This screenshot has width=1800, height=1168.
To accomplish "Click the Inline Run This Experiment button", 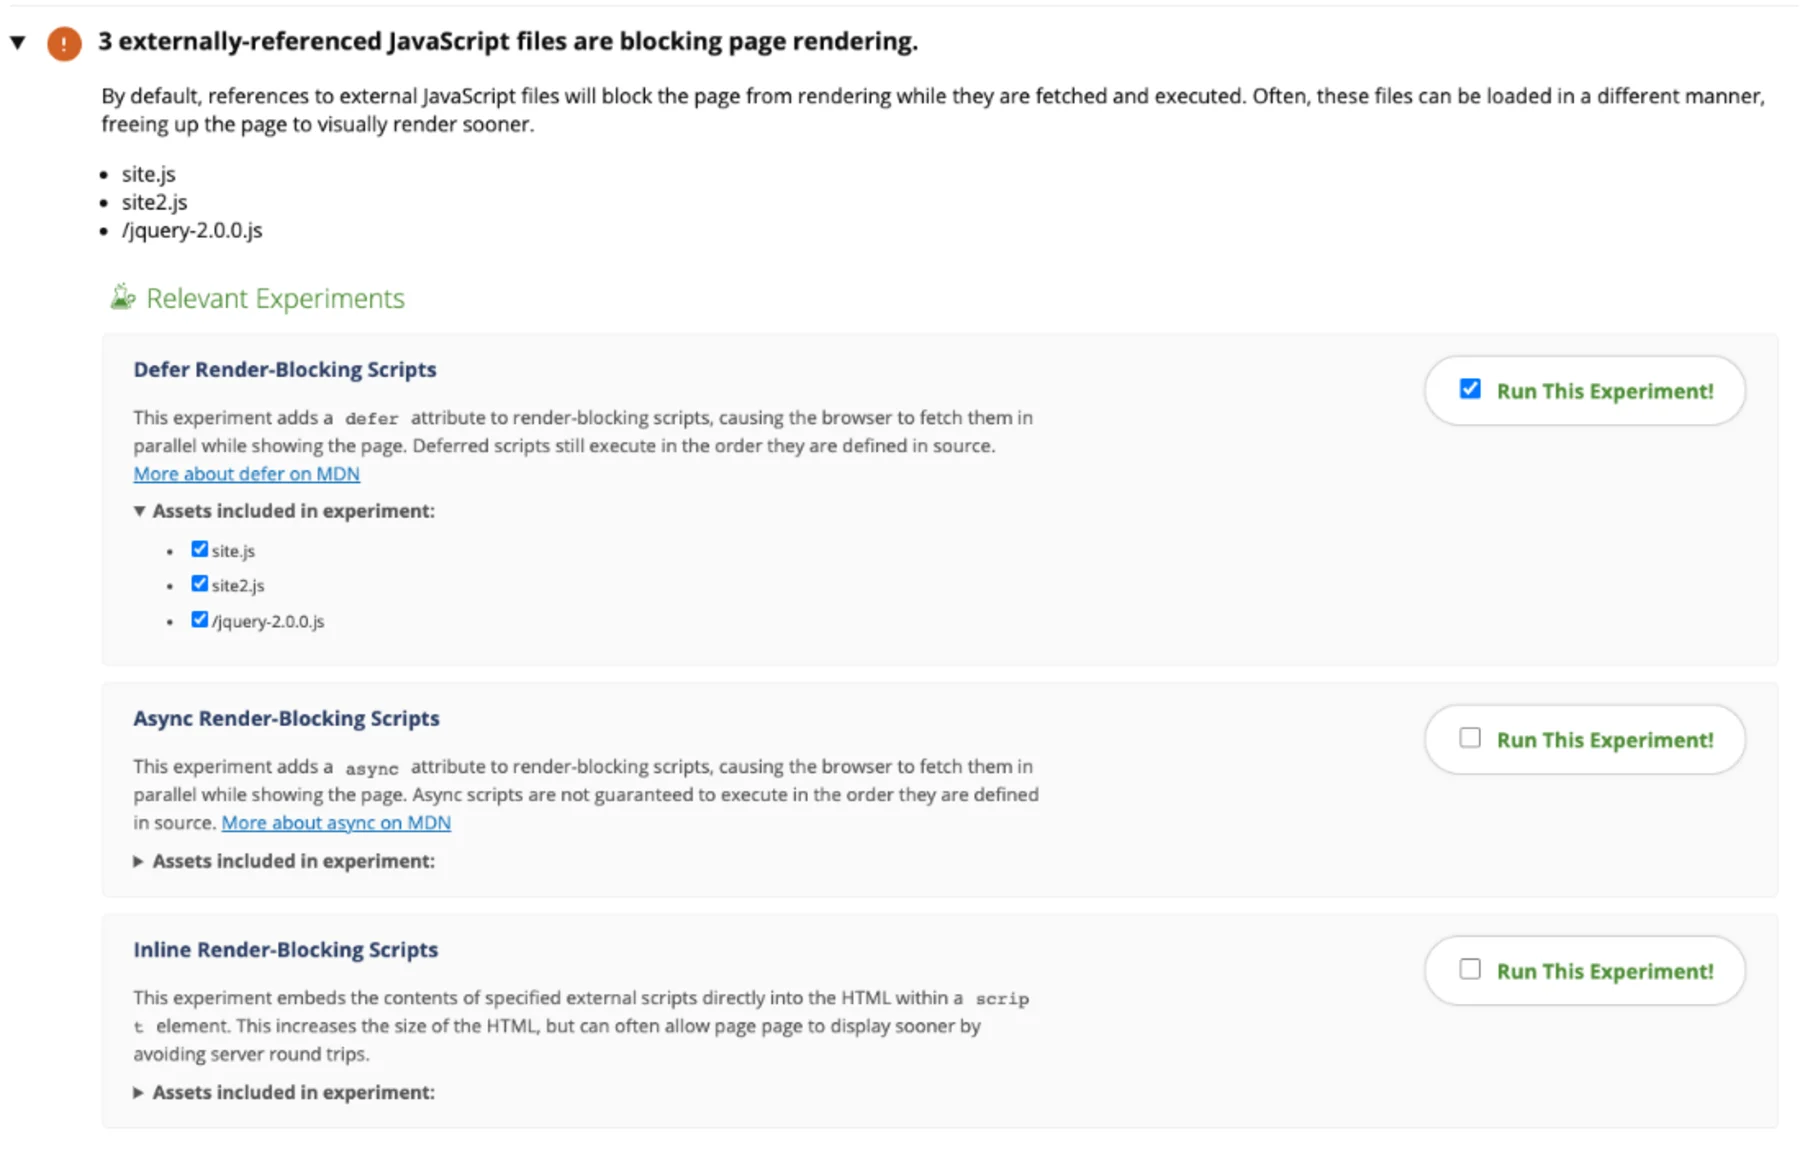I will (x=1584, y=970).
